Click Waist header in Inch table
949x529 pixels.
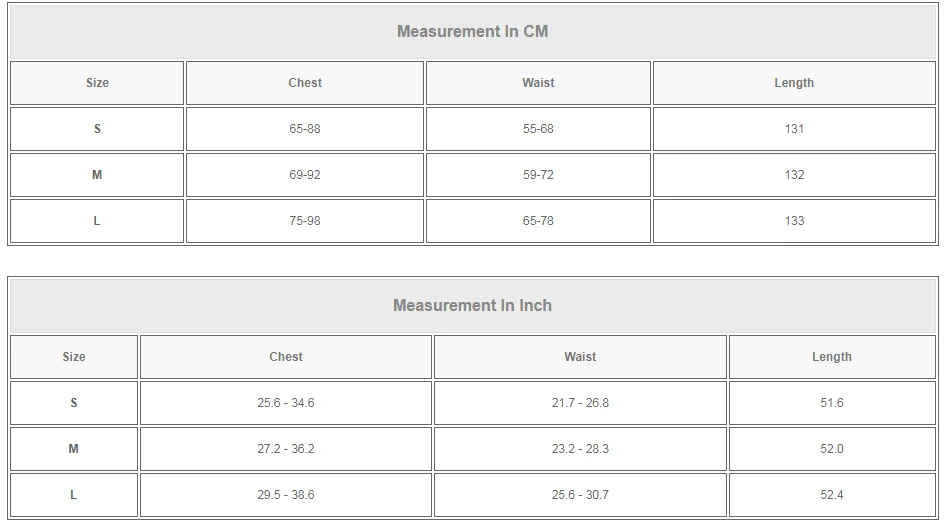[x=580, y=357]
